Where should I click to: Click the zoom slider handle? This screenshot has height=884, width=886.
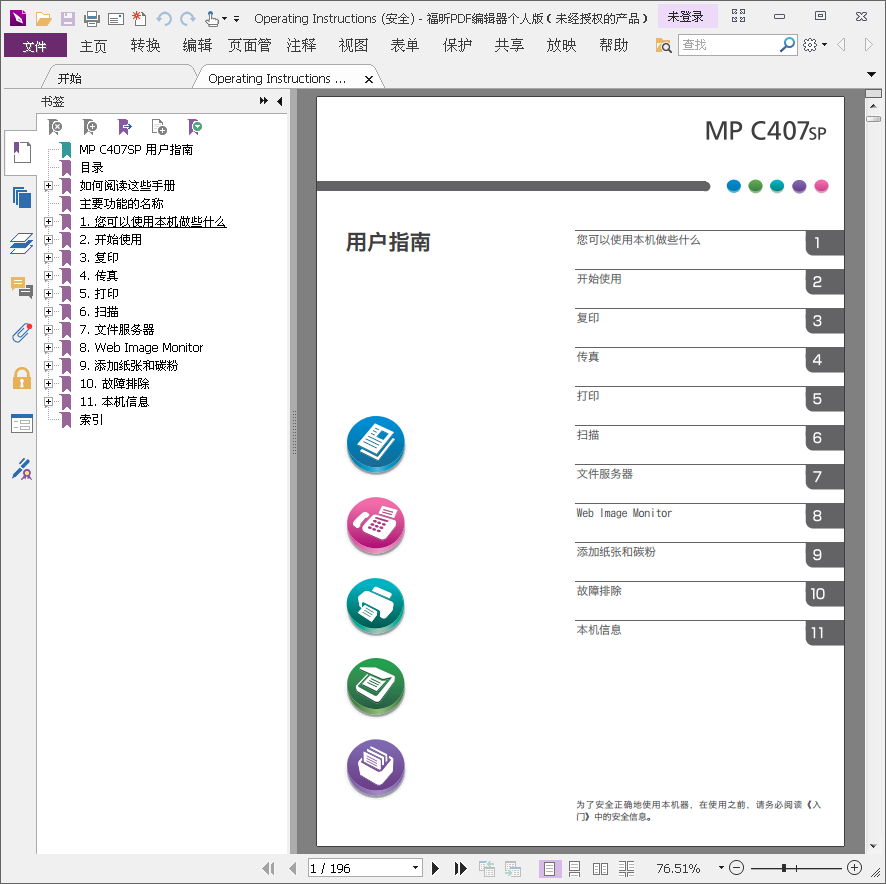click(x=784, y=868)
